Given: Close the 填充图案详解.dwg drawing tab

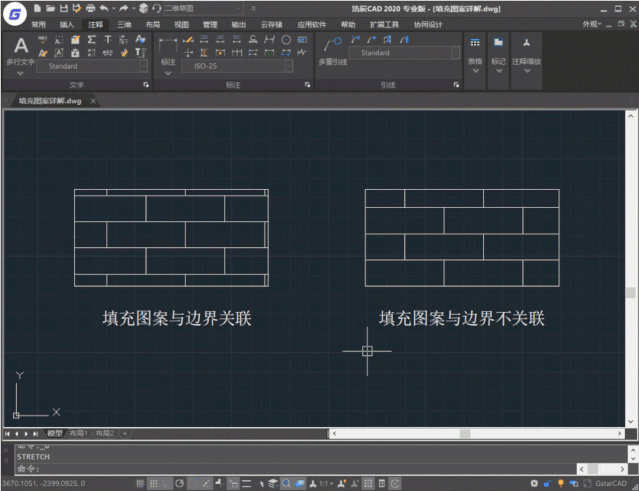Looking at the screenshot, I should (93, 101).
